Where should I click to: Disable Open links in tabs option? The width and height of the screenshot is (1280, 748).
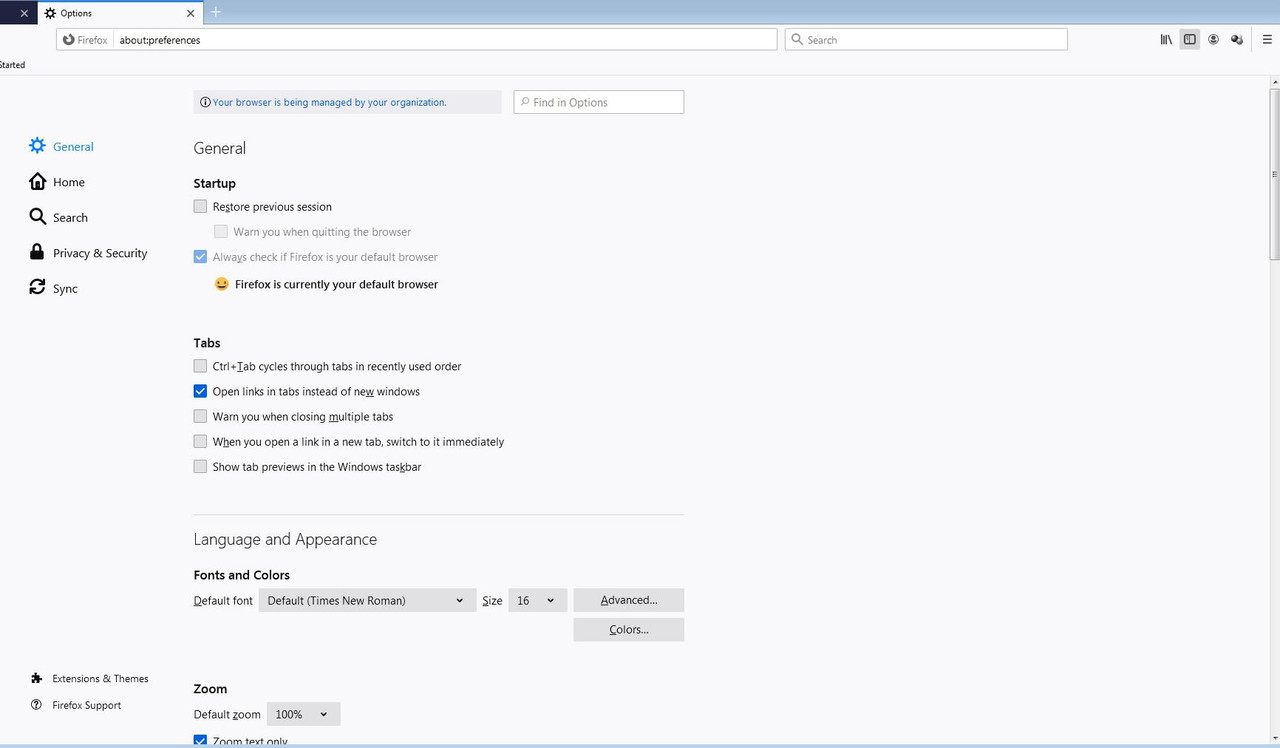tap(200, 391)
